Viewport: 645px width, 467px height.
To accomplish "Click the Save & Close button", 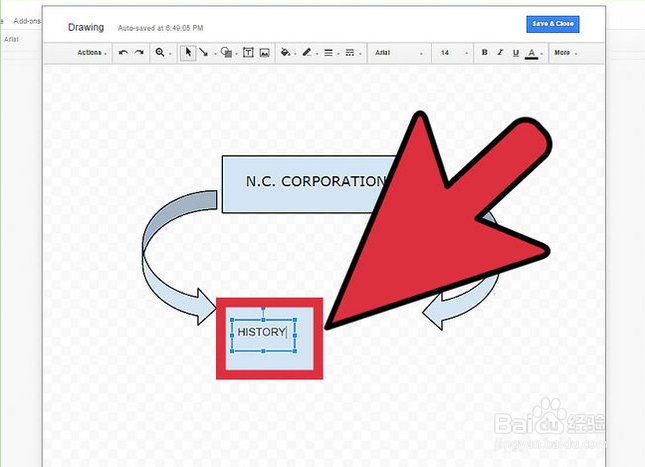I will pyautogui.click(x=553, y=24).
